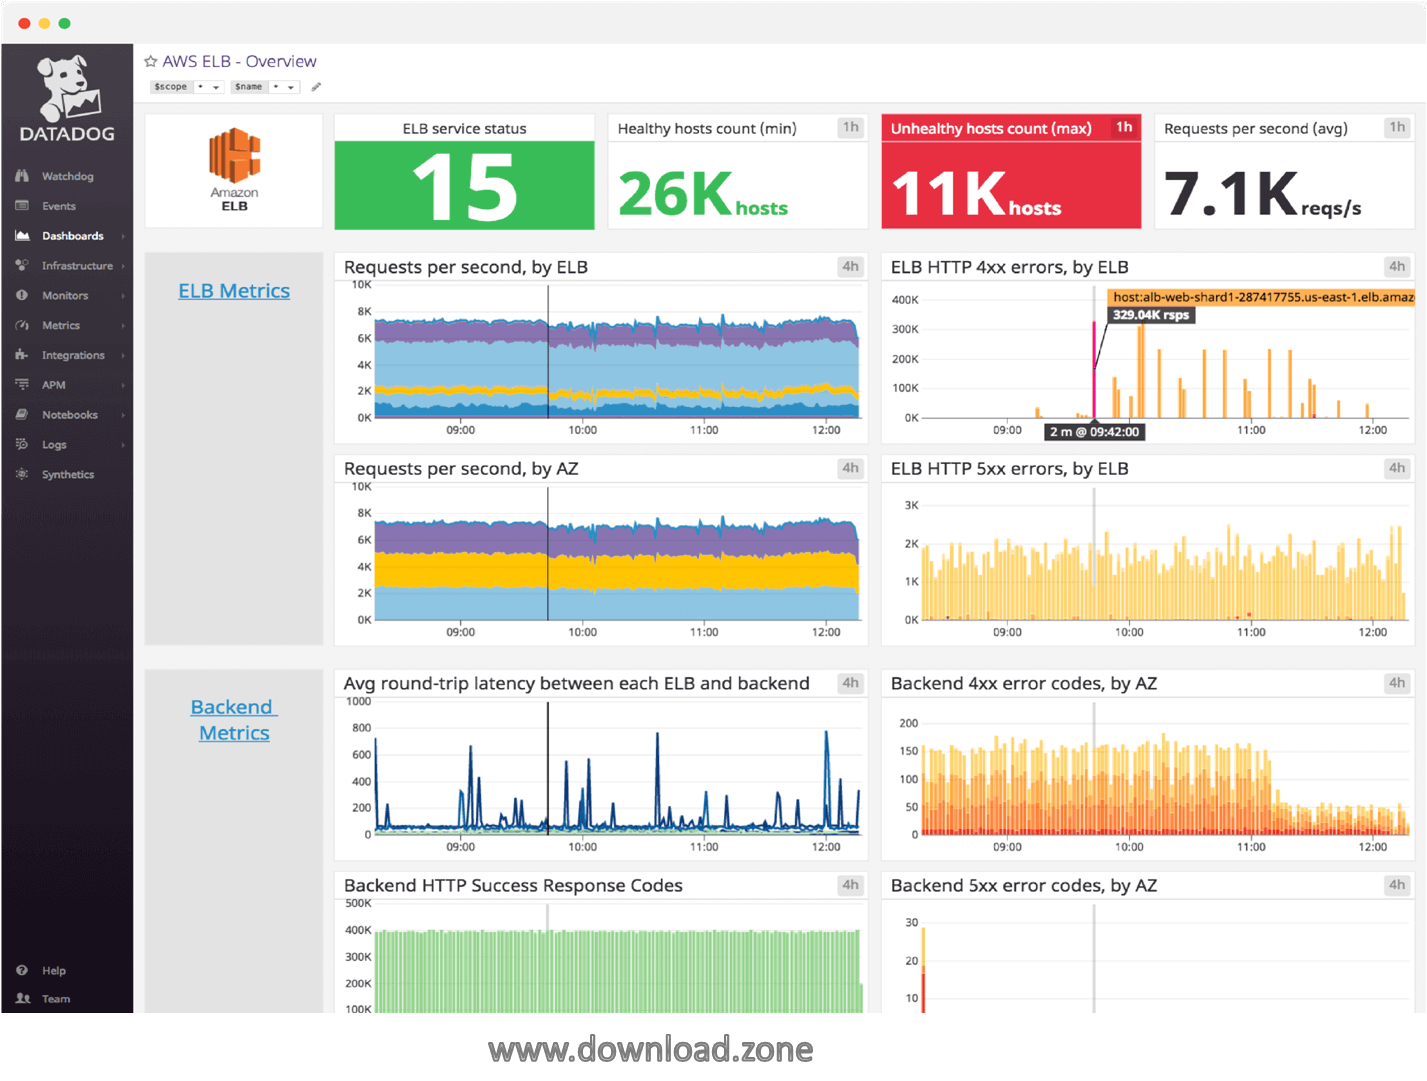Screen dimensions: 1427x1081
Task: Click the Integrations puzzle icon
Action: pos(22,355)
